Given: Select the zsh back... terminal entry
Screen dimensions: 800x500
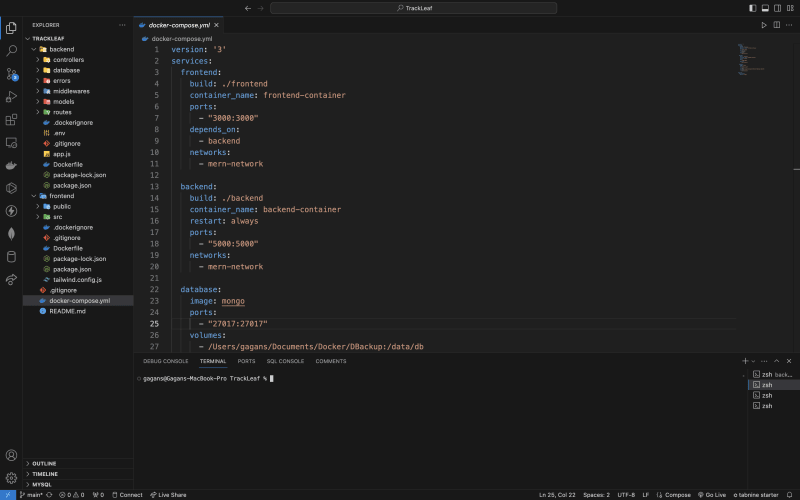Looking at the screenshot, I should tap(773, 374).
